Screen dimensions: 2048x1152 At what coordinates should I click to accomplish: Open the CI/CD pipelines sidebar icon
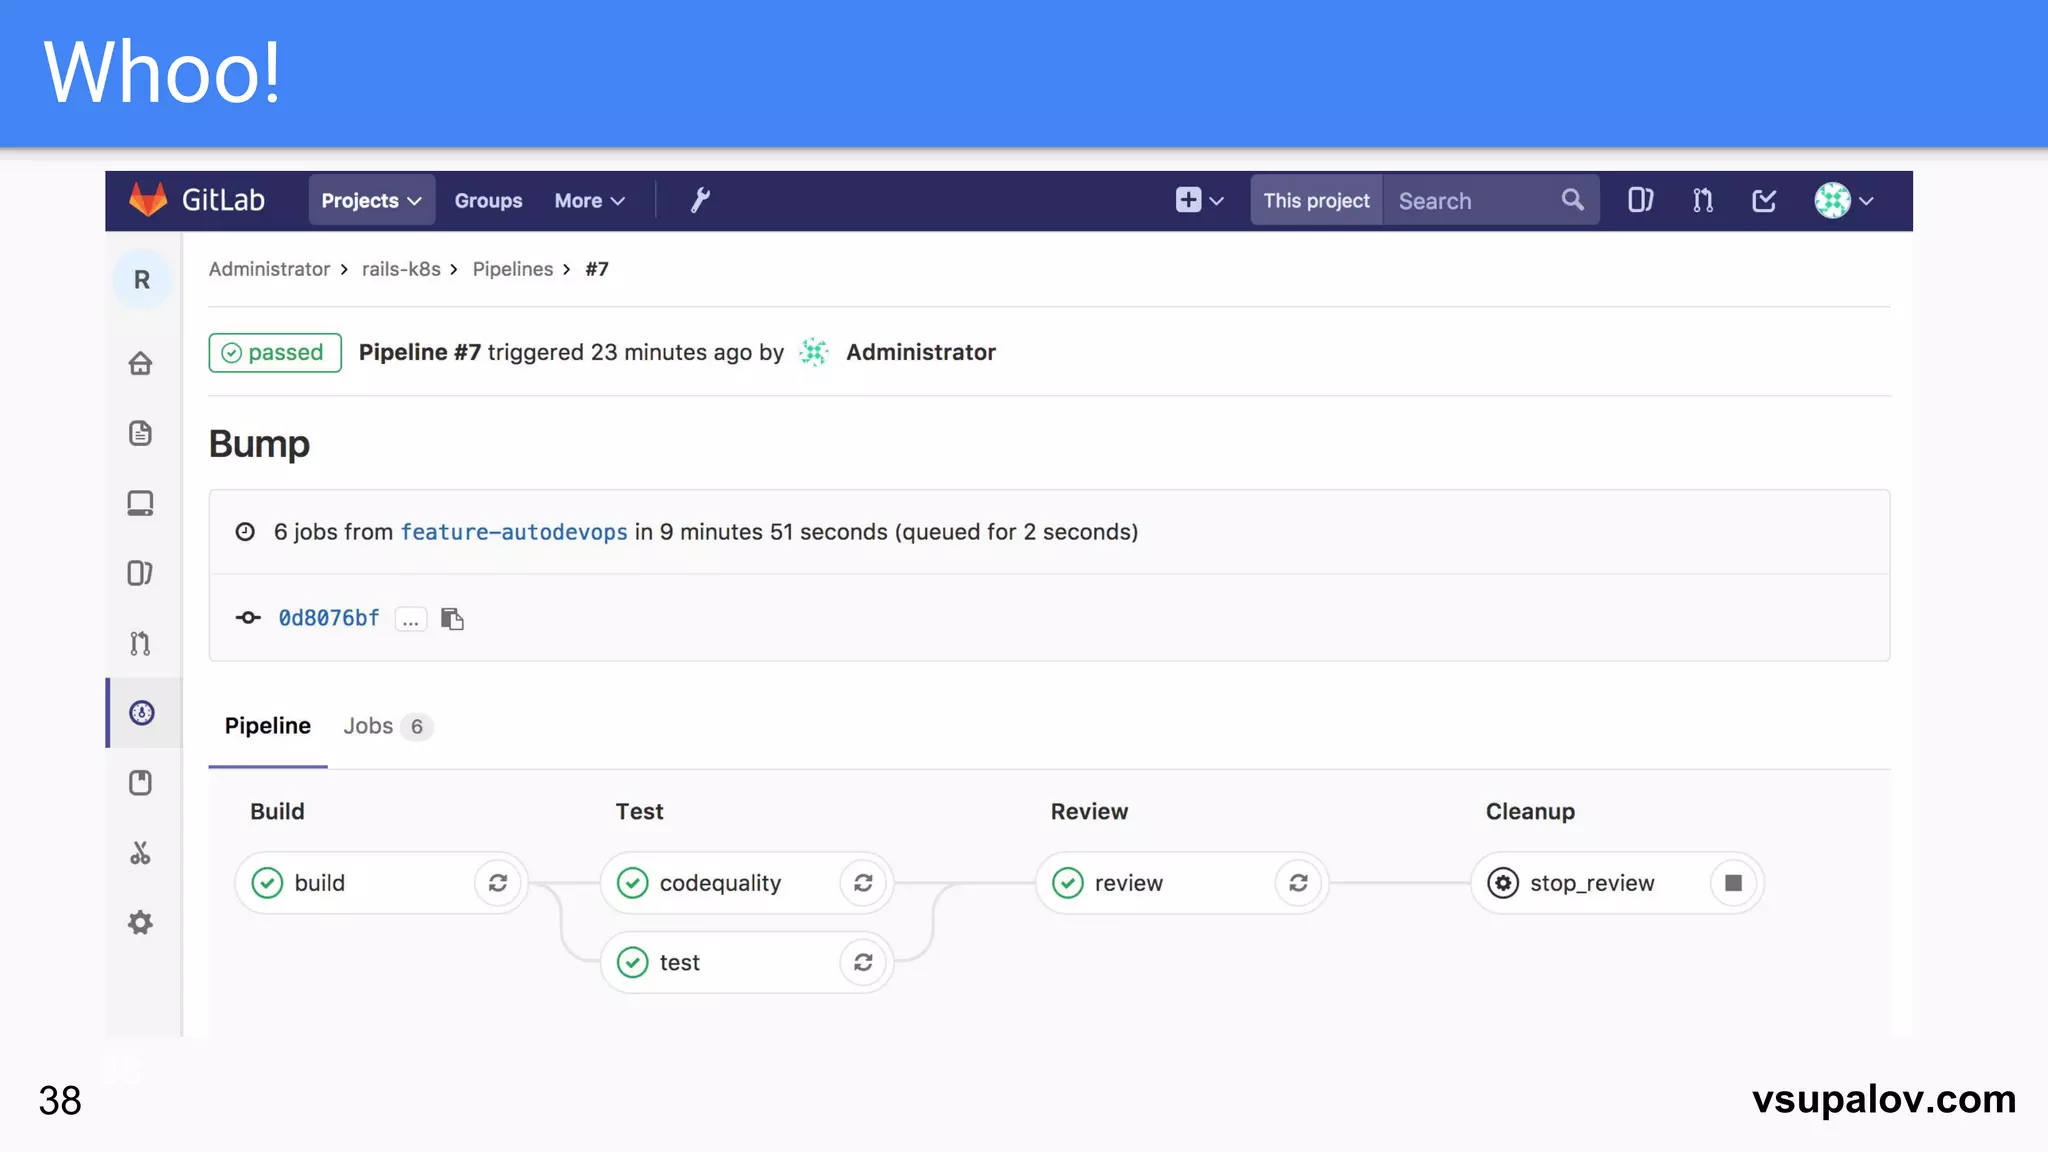(141, 713)
